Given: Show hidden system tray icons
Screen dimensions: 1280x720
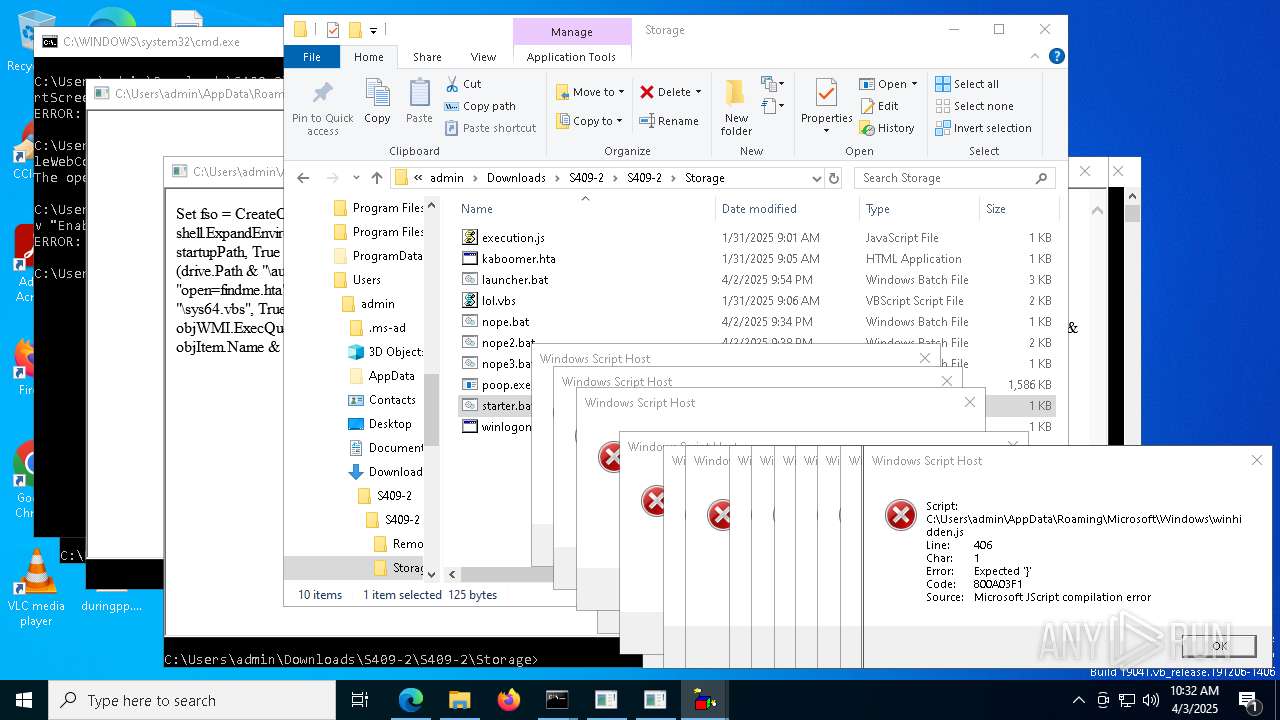Looking at the screenshot, I should pos(1079,700).
